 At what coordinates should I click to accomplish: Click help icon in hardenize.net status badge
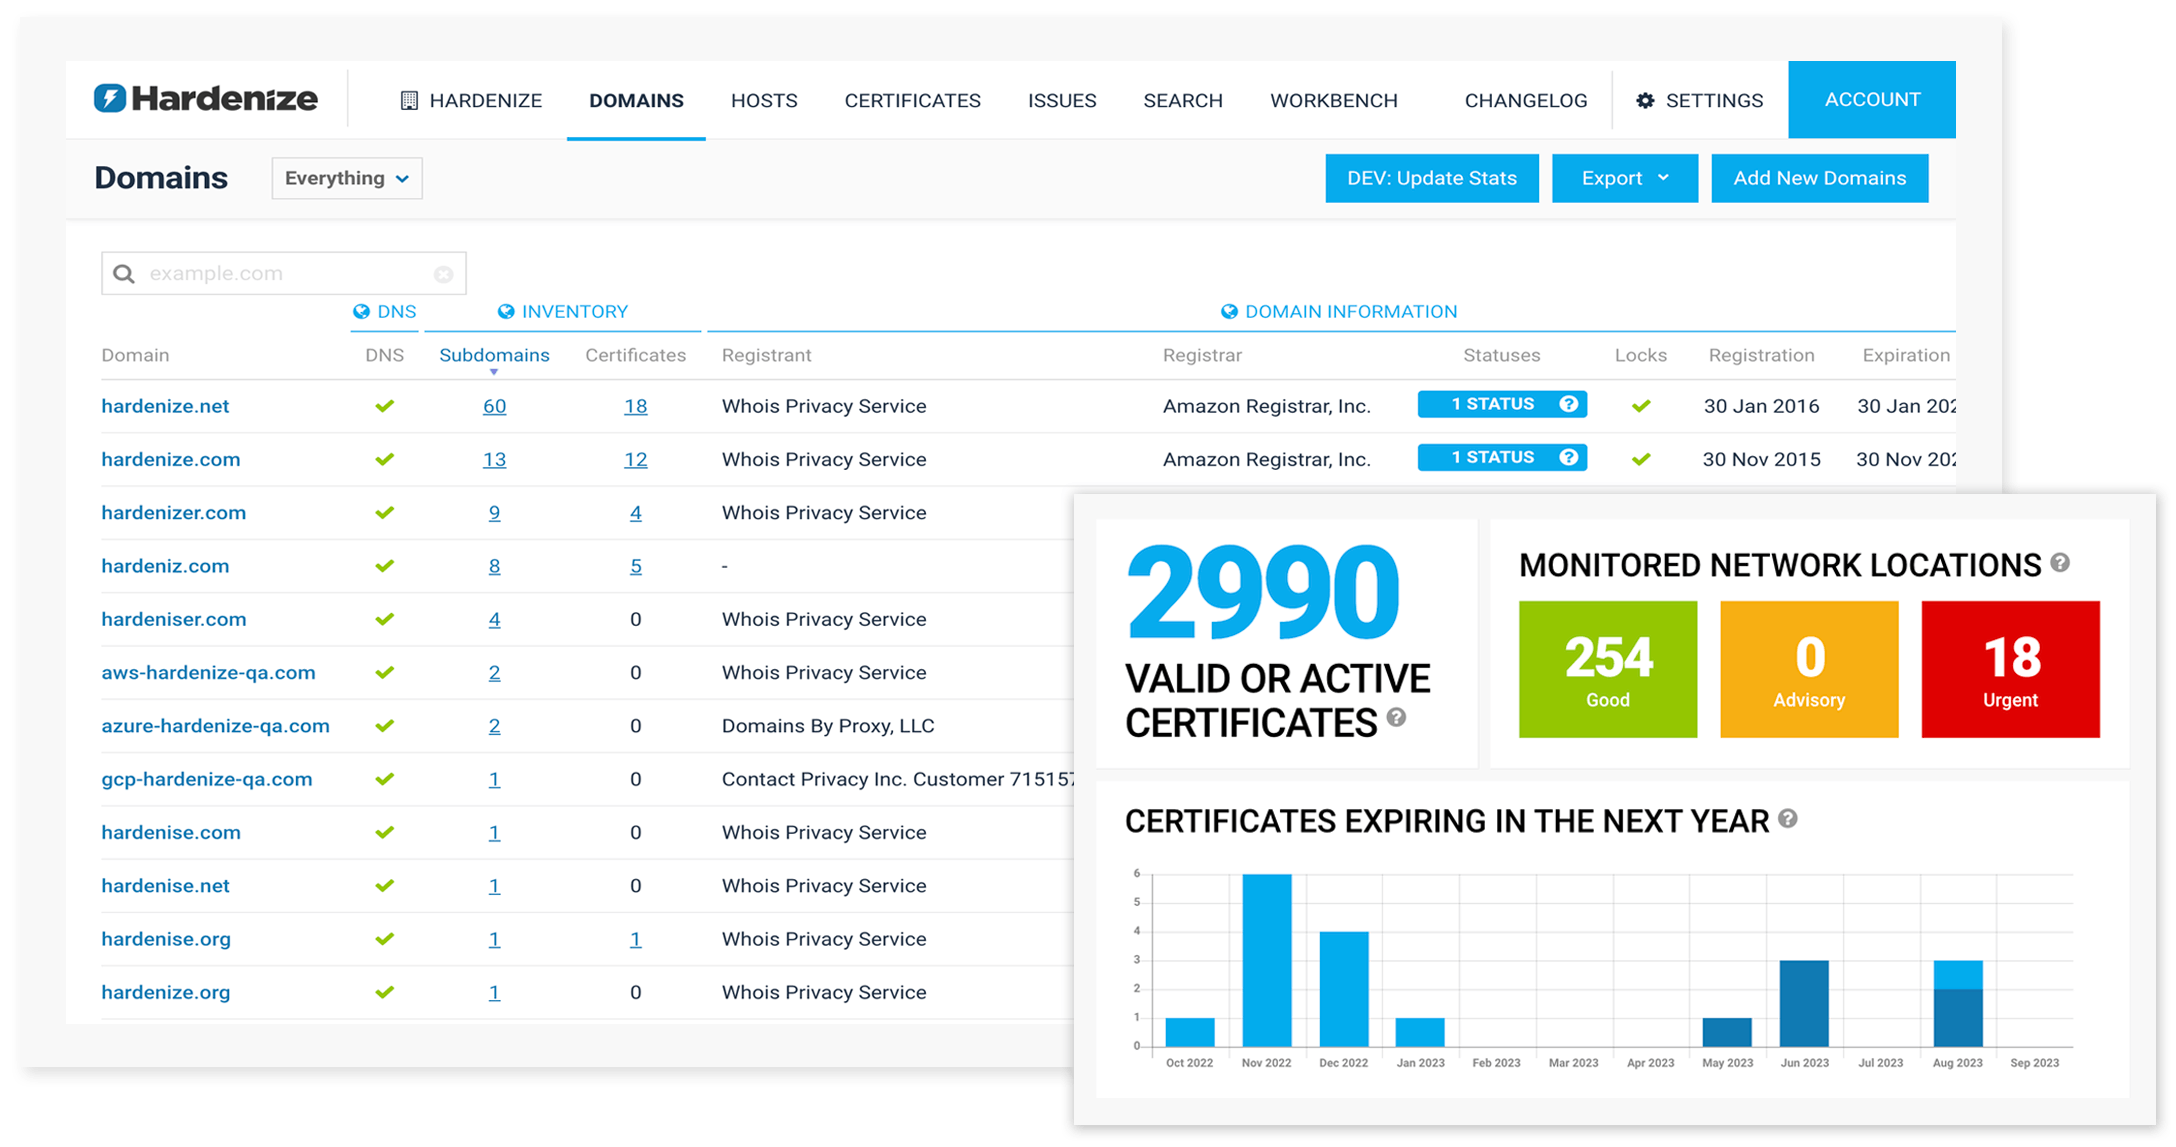tap(1569, 404)
